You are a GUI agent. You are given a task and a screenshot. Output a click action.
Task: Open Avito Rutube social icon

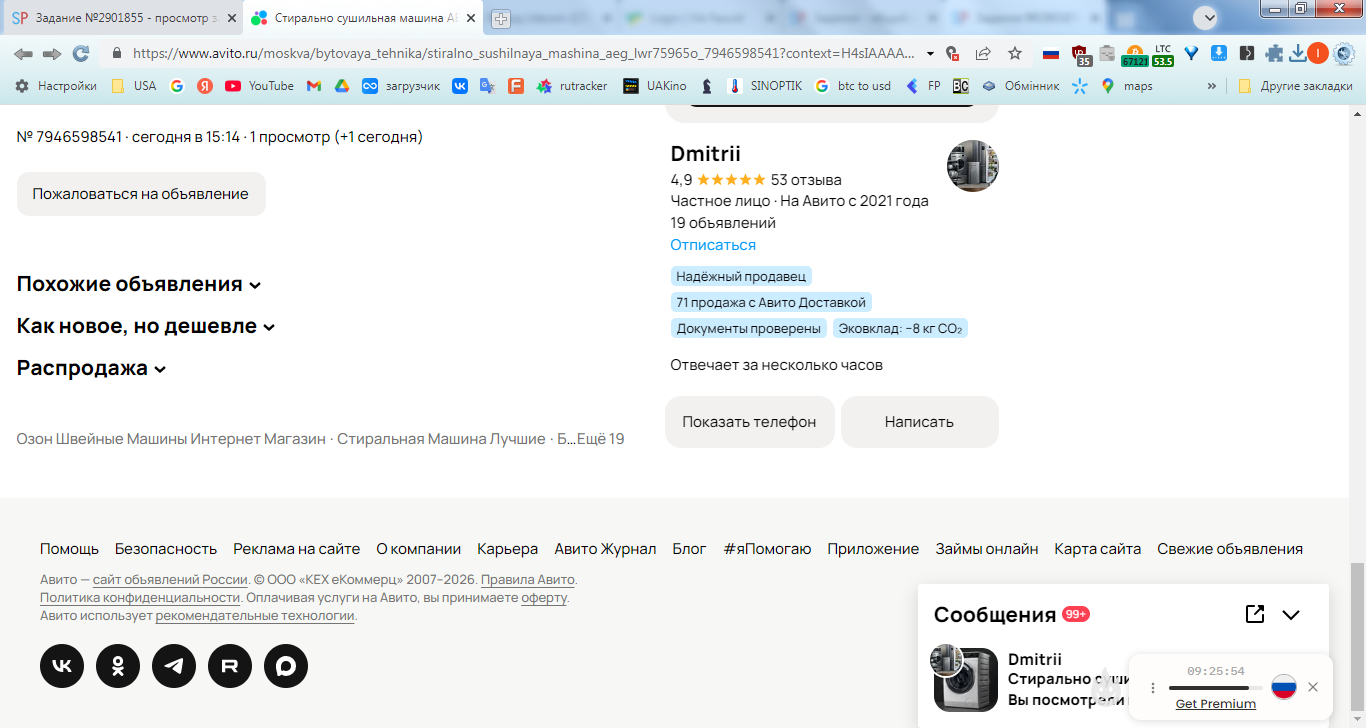[x=230, y=666]
